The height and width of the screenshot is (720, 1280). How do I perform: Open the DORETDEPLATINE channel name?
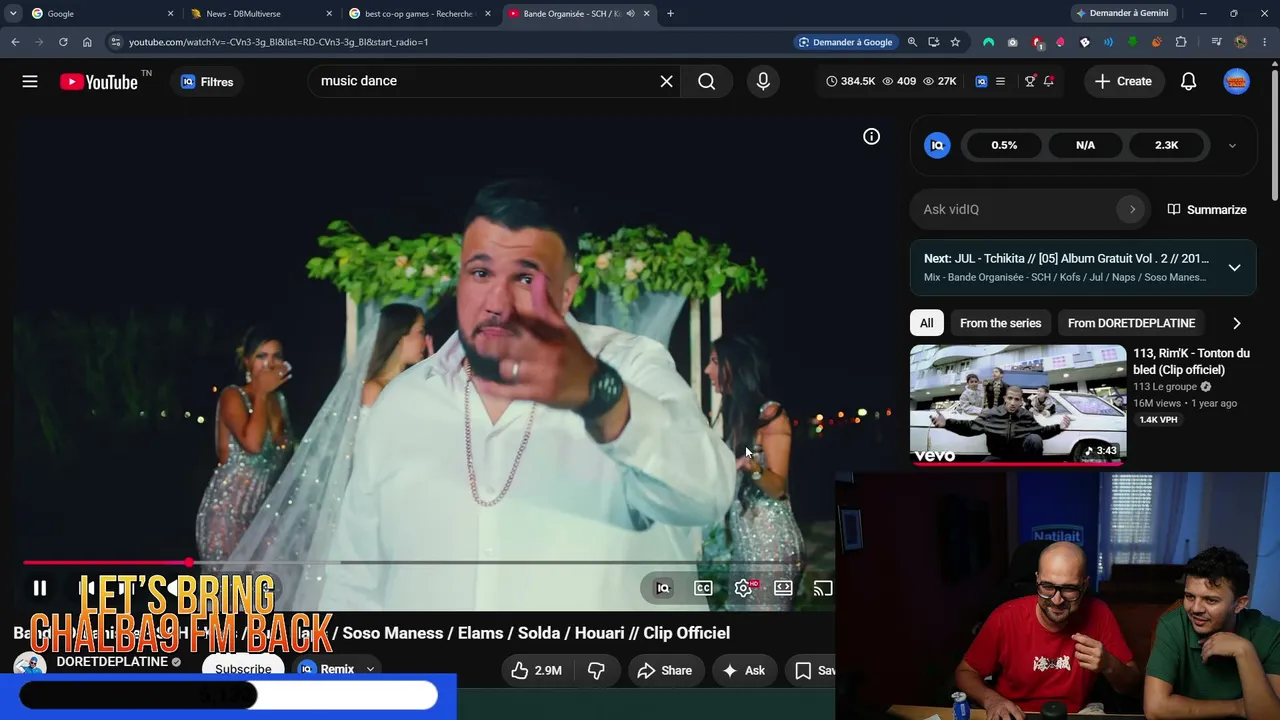(112, 662)
